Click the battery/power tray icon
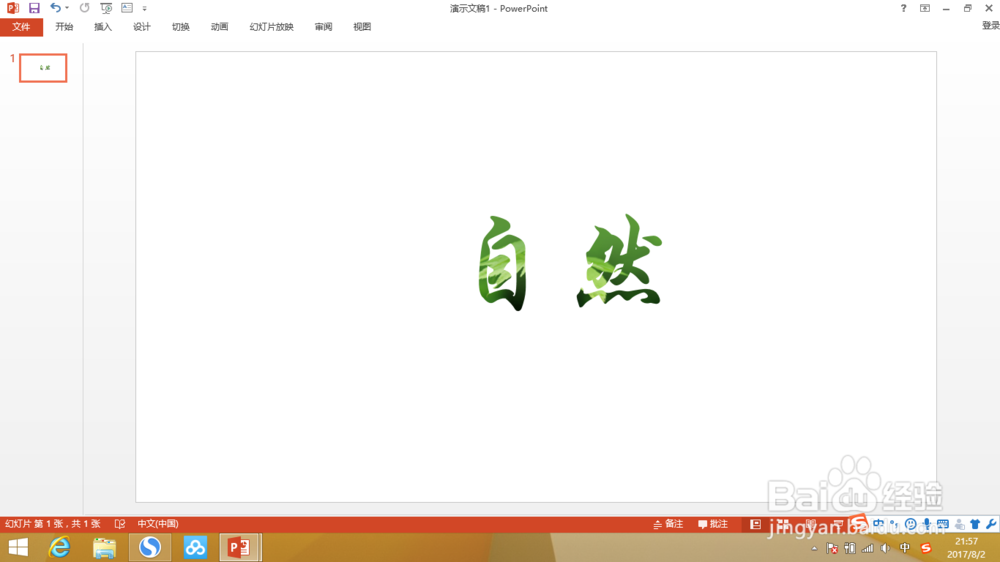The image size is (1000, 562). tap(849, 548)
